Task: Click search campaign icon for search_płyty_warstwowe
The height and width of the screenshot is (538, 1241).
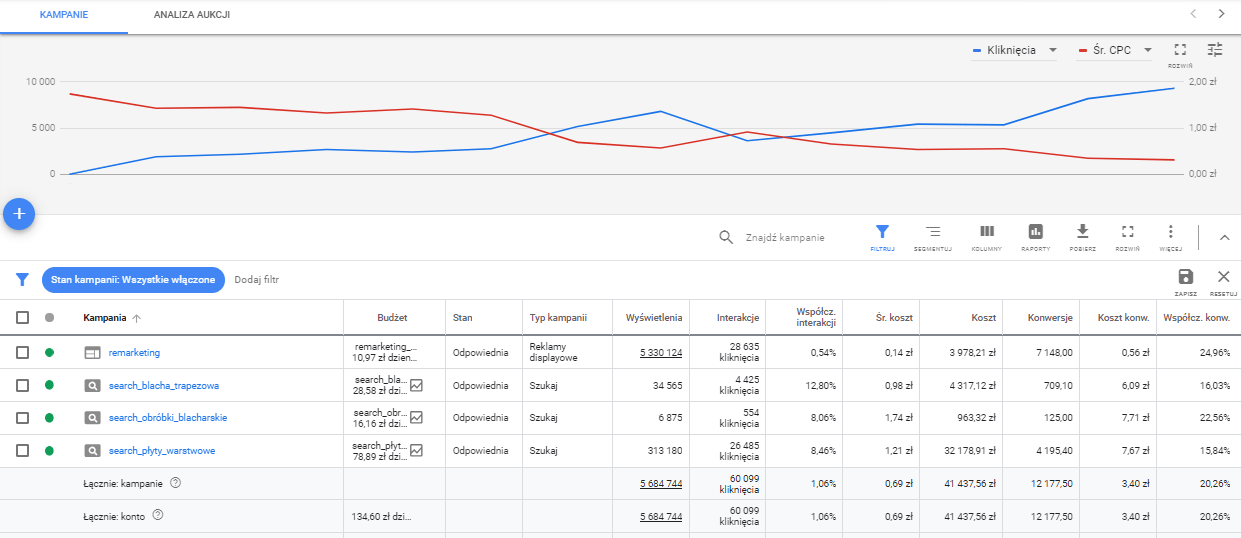Action: (x=92, y=451)
